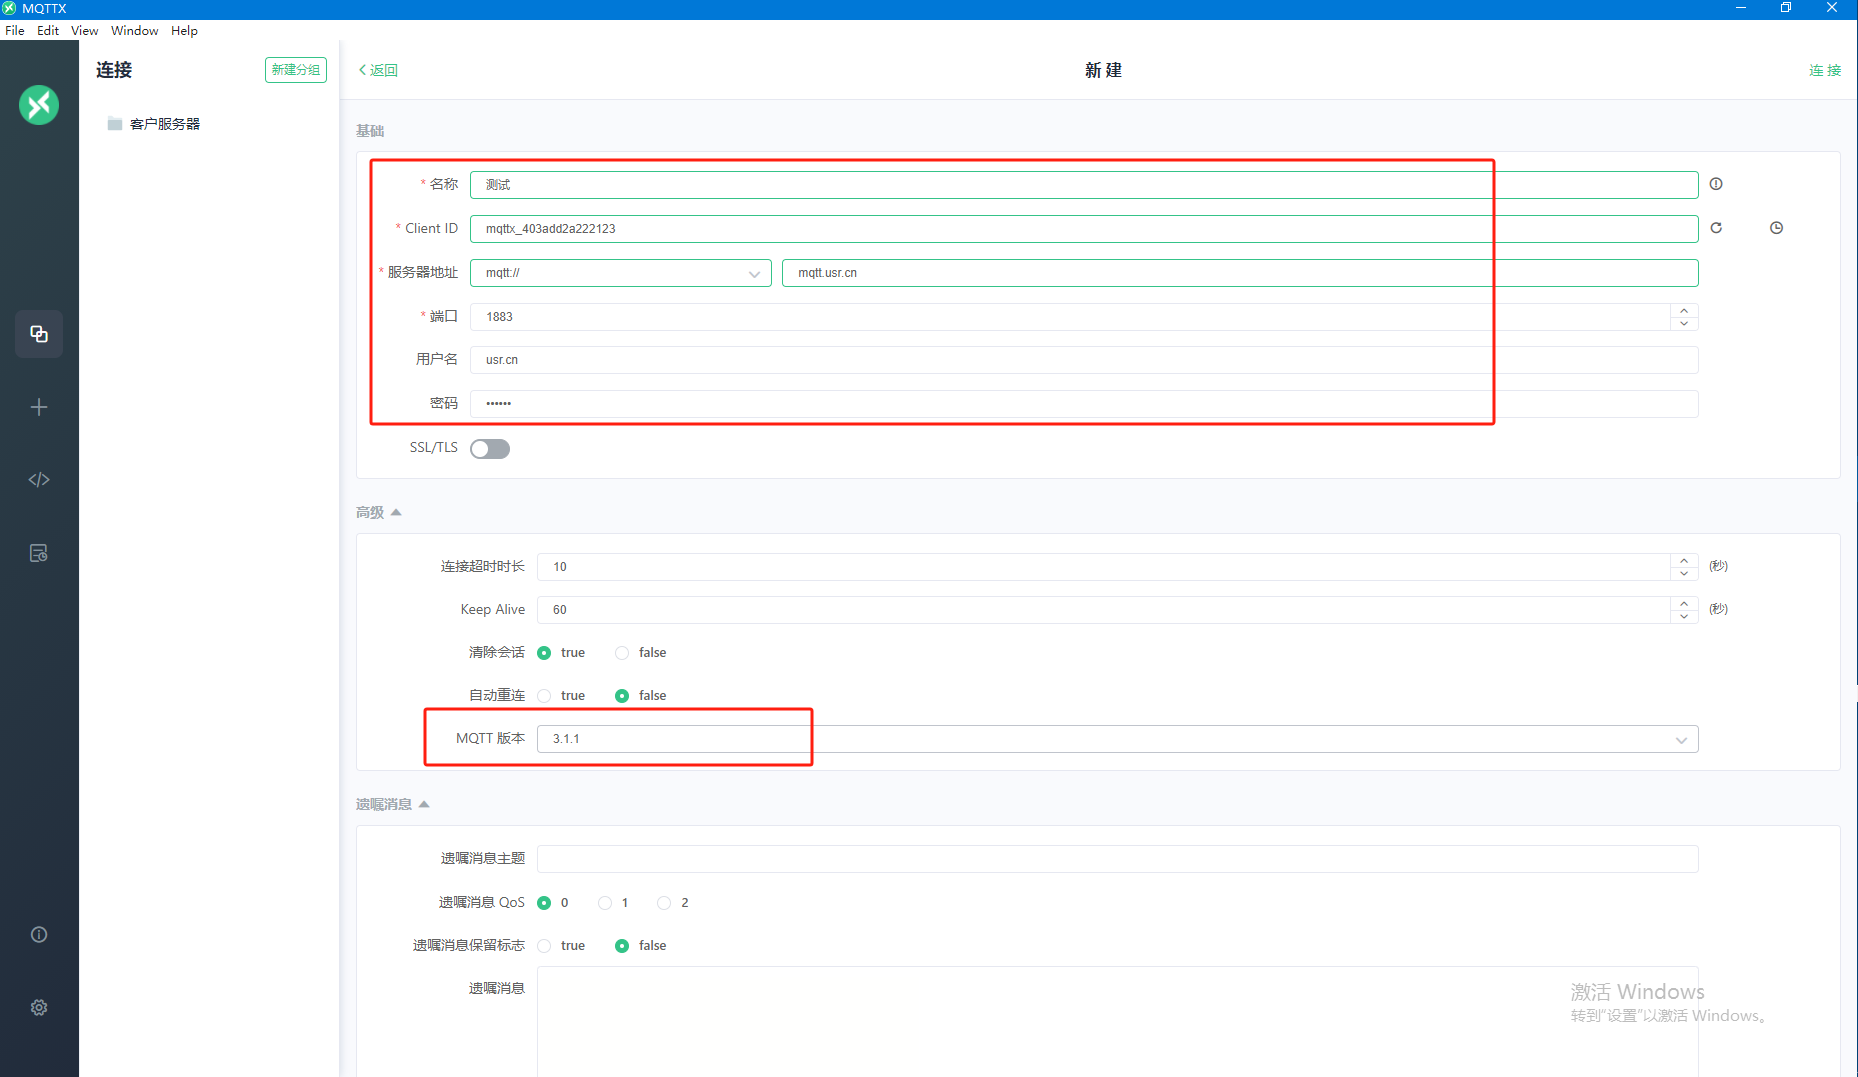Open the Connections page icon in sidebar

[x=39, y=334]
